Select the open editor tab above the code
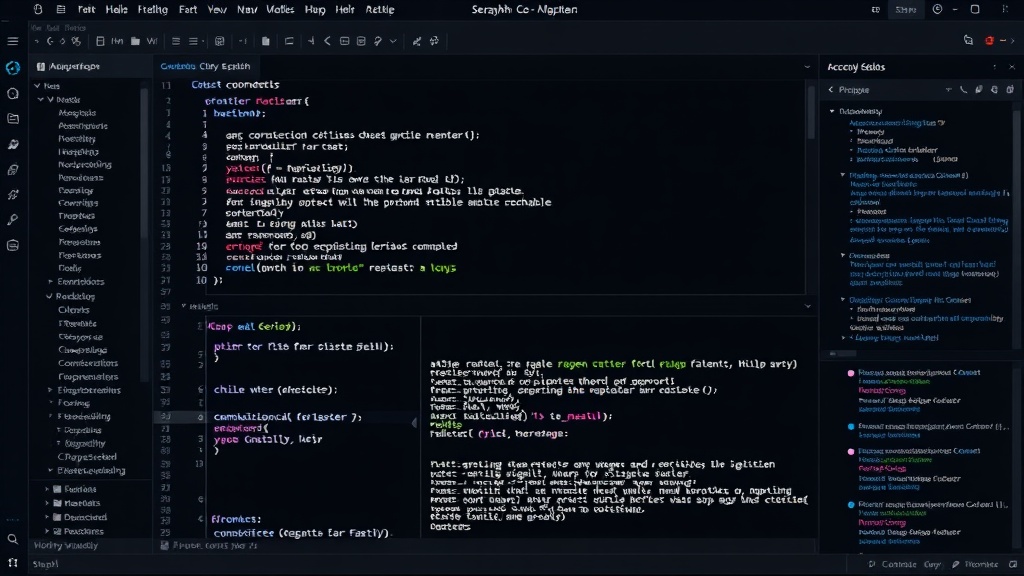 (x=205, y=66)
